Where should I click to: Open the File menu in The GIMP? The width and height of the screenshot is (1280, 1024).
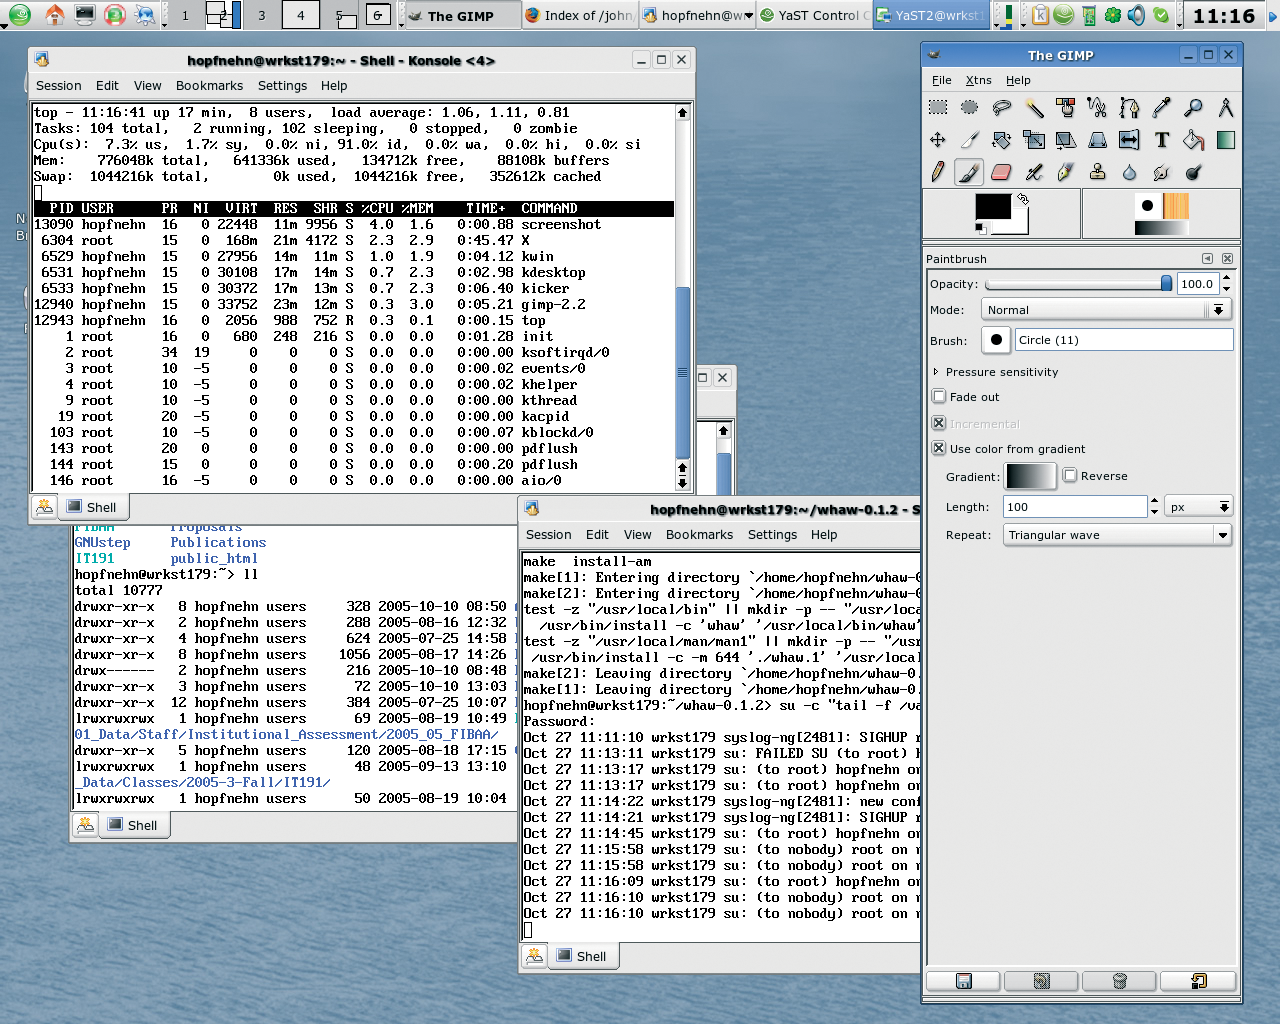tap(942, 80)
